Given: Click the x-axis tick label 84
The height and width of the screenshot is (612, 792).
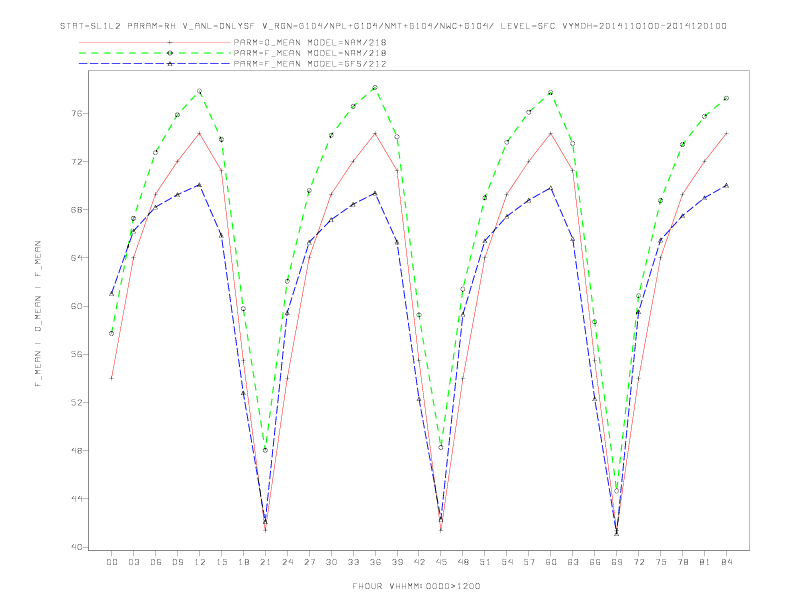Looking at the screenshot, I should coord(726,562).
